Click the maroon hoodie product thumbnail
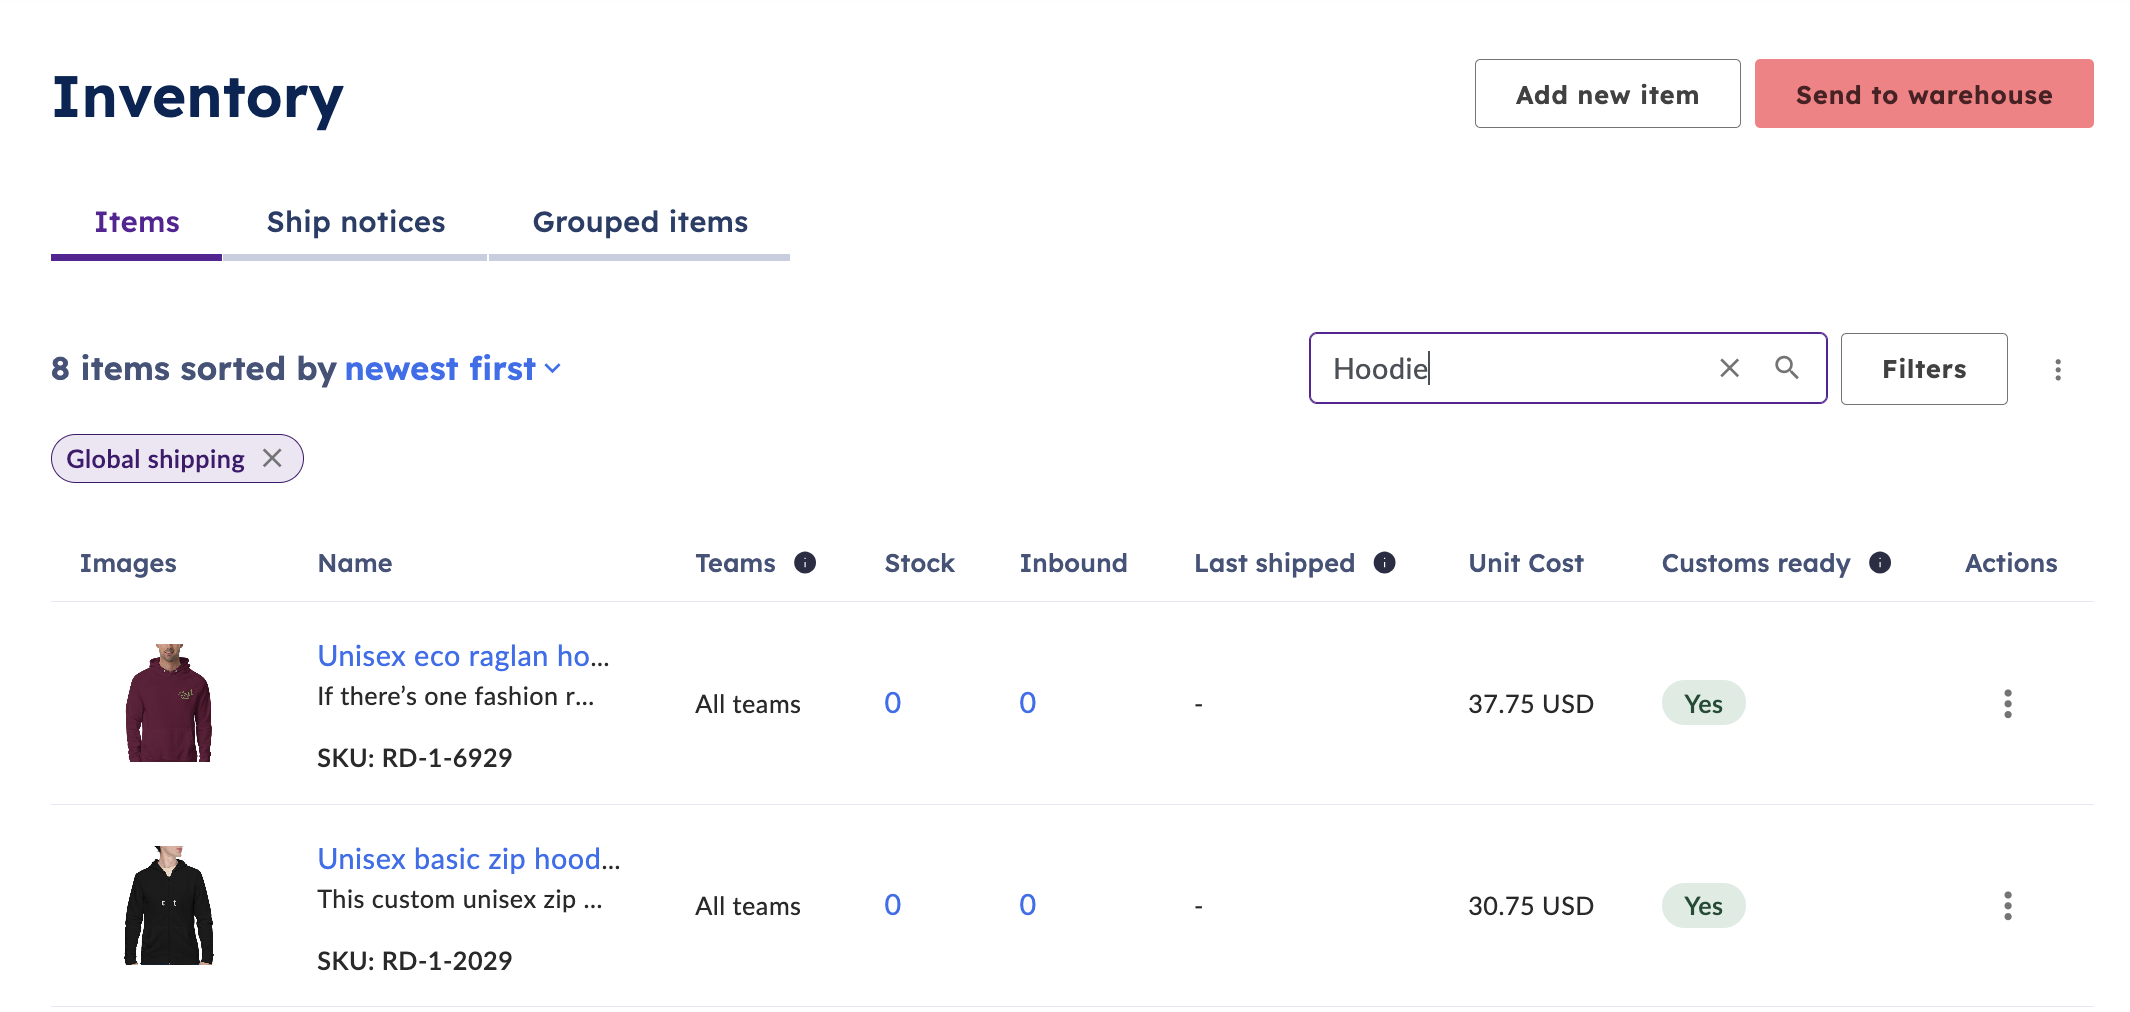This screenshot has height=1012, width=2130. (169, 703)
